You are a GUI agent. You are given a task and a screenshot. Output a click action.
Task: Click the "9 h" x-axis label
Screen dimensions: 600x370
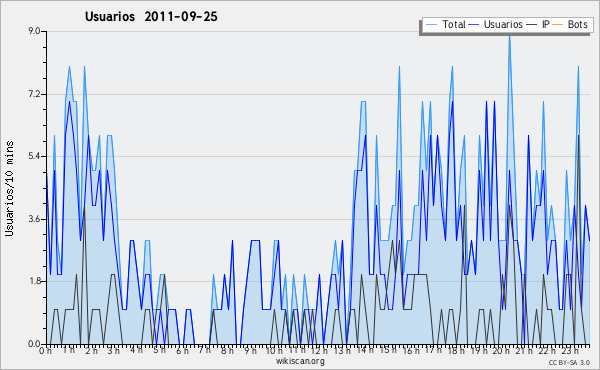[250, 351]
